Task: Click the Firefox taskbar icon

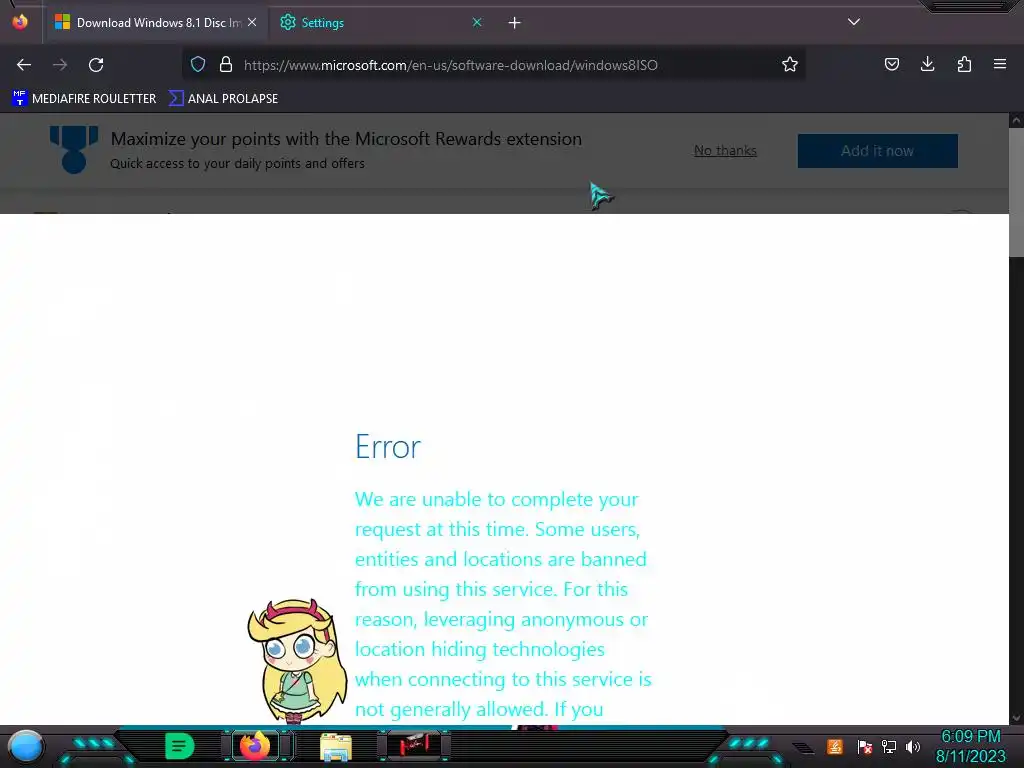Action: (255, 746)
